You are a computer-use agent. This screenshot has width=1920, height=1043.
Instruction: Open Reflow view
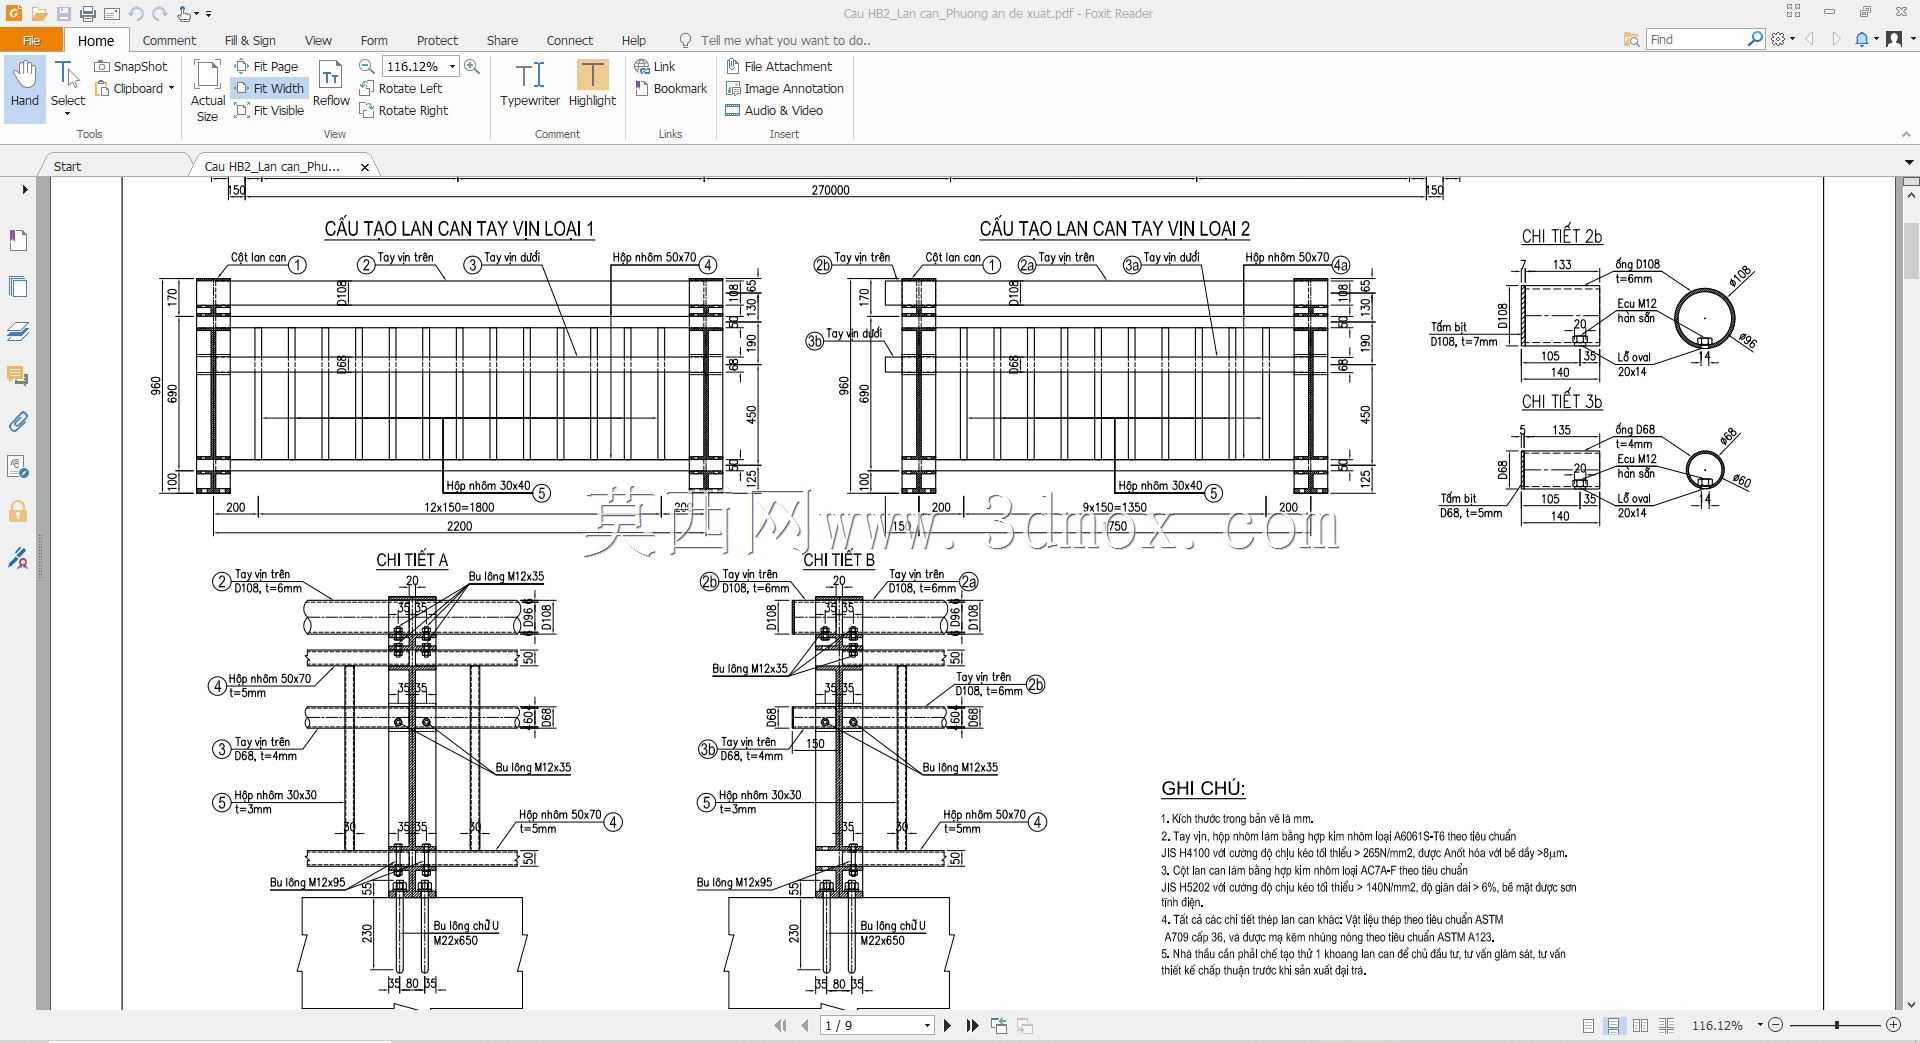pyautogui.click(x=331, y=84)
